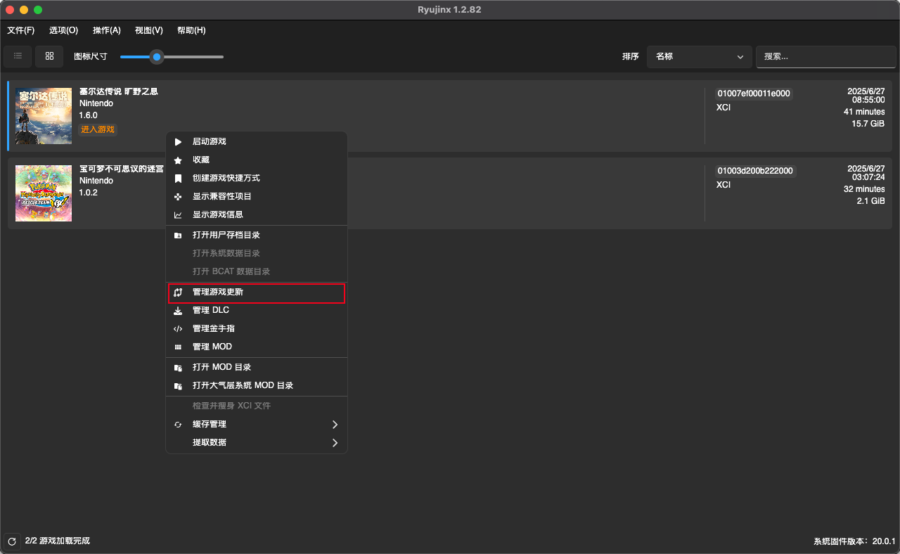Select 打开 MOD 目录 menu entry
900x554 pixels.
pos(257,367)
